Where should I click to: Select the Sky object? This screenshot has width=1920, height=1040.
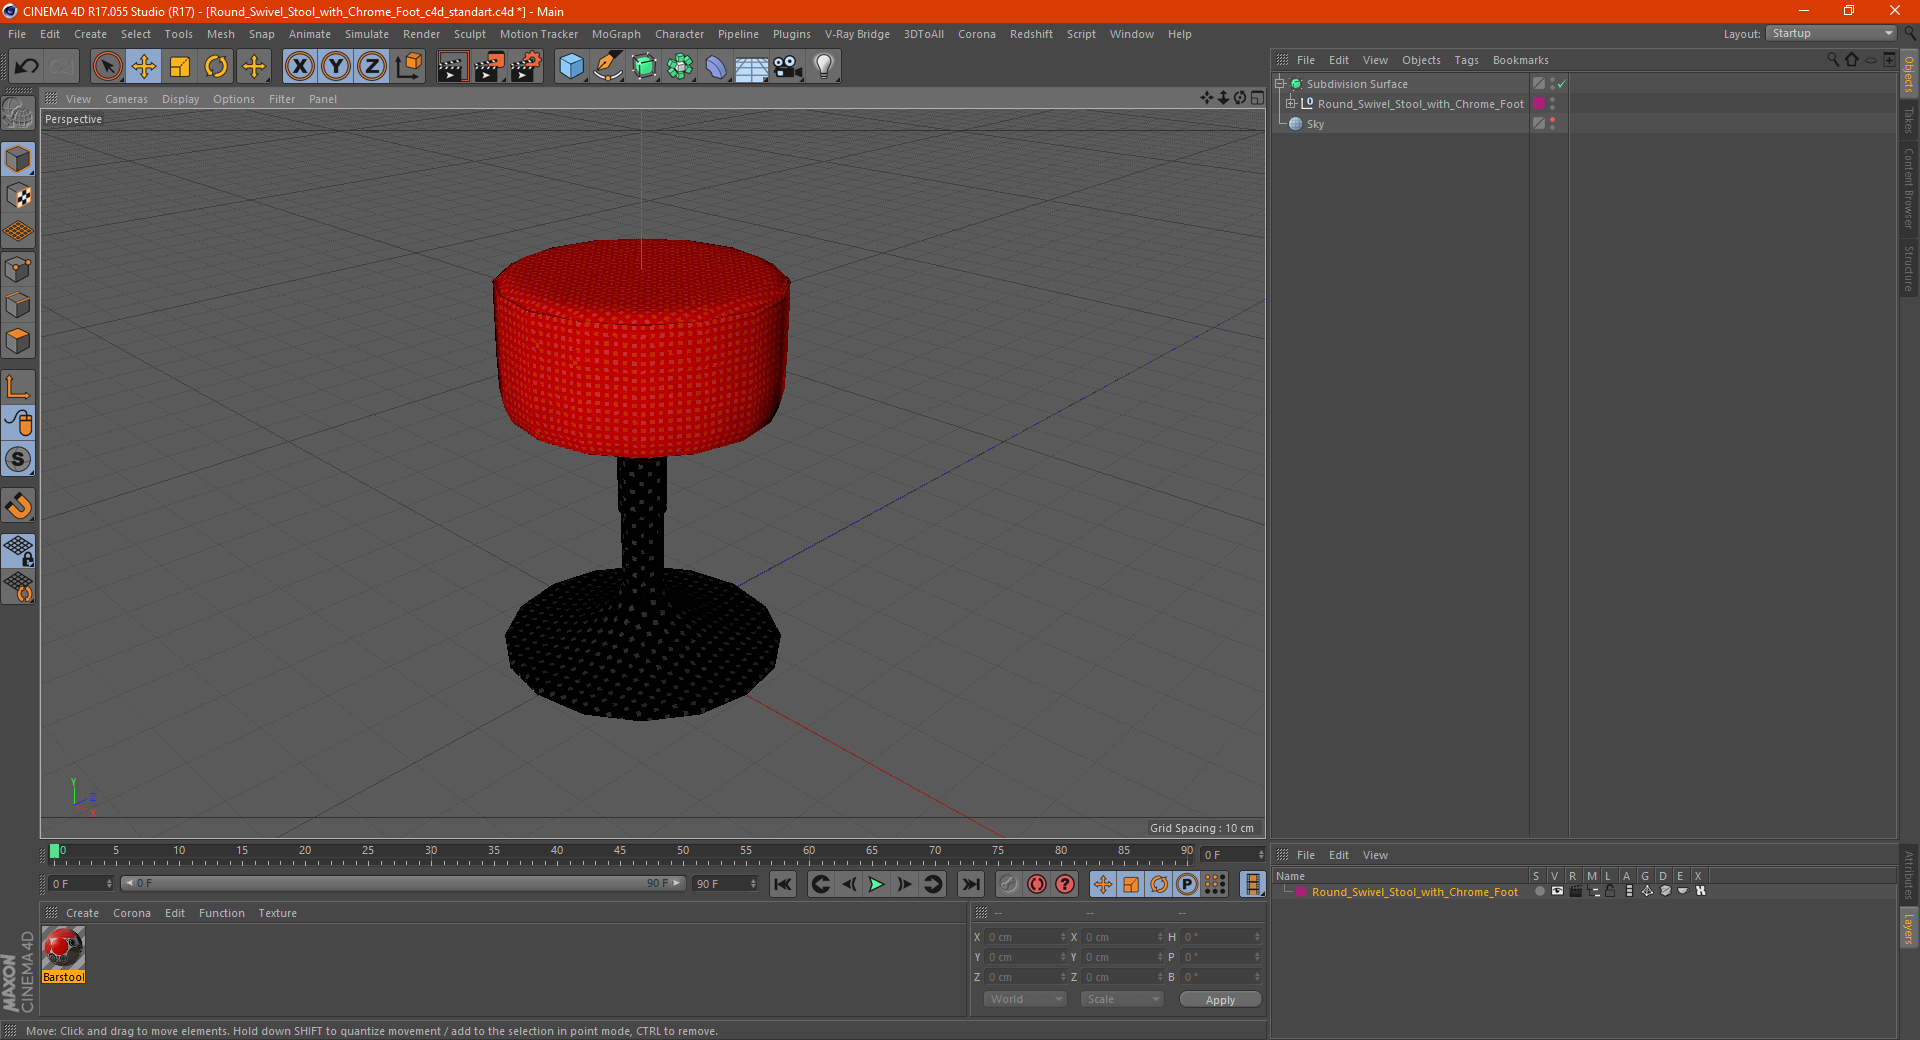(1315, 124)
